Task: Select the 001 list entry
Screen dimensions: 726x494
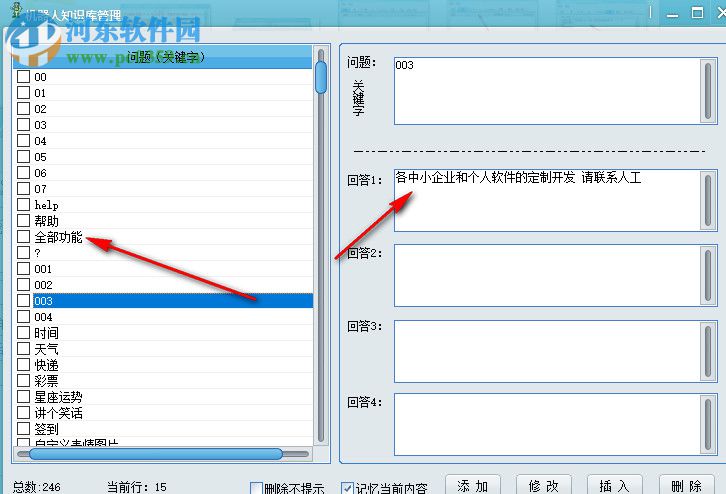Action: (x=163, y=269)
